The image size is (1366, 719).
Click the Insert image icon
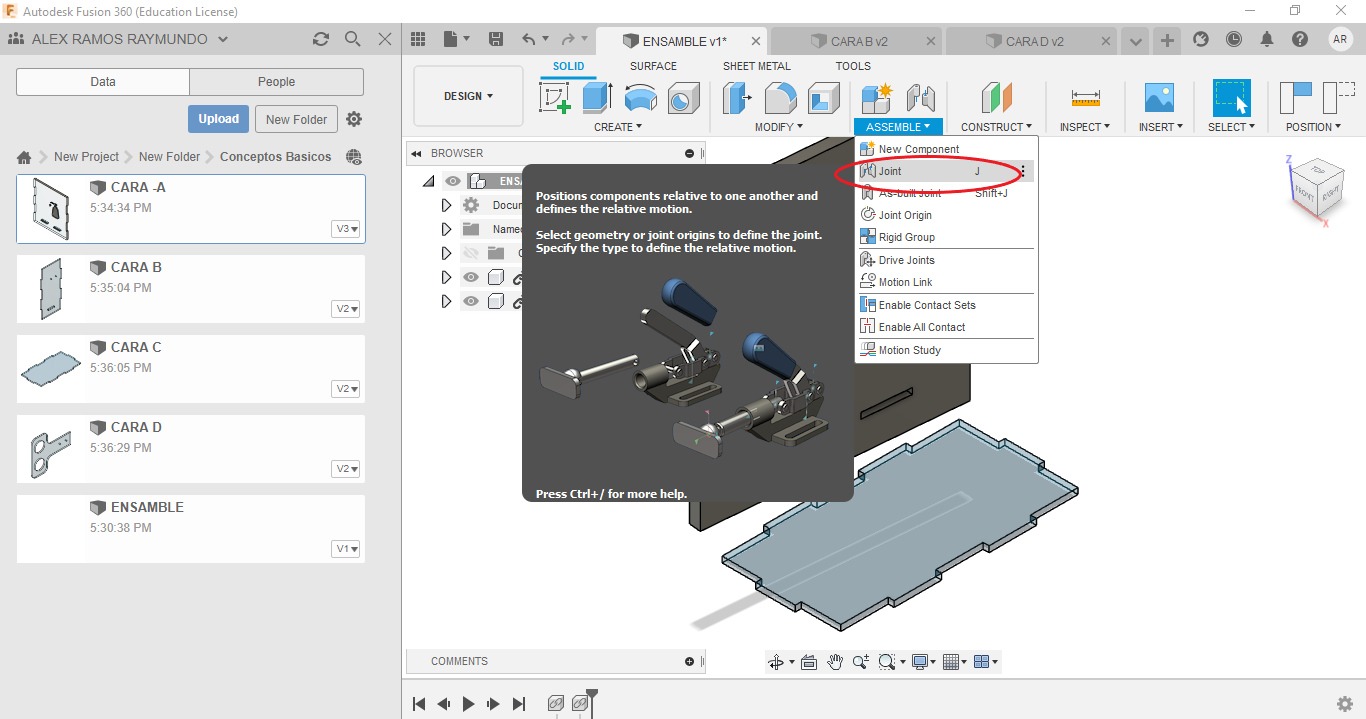(x=1159, y=98)
